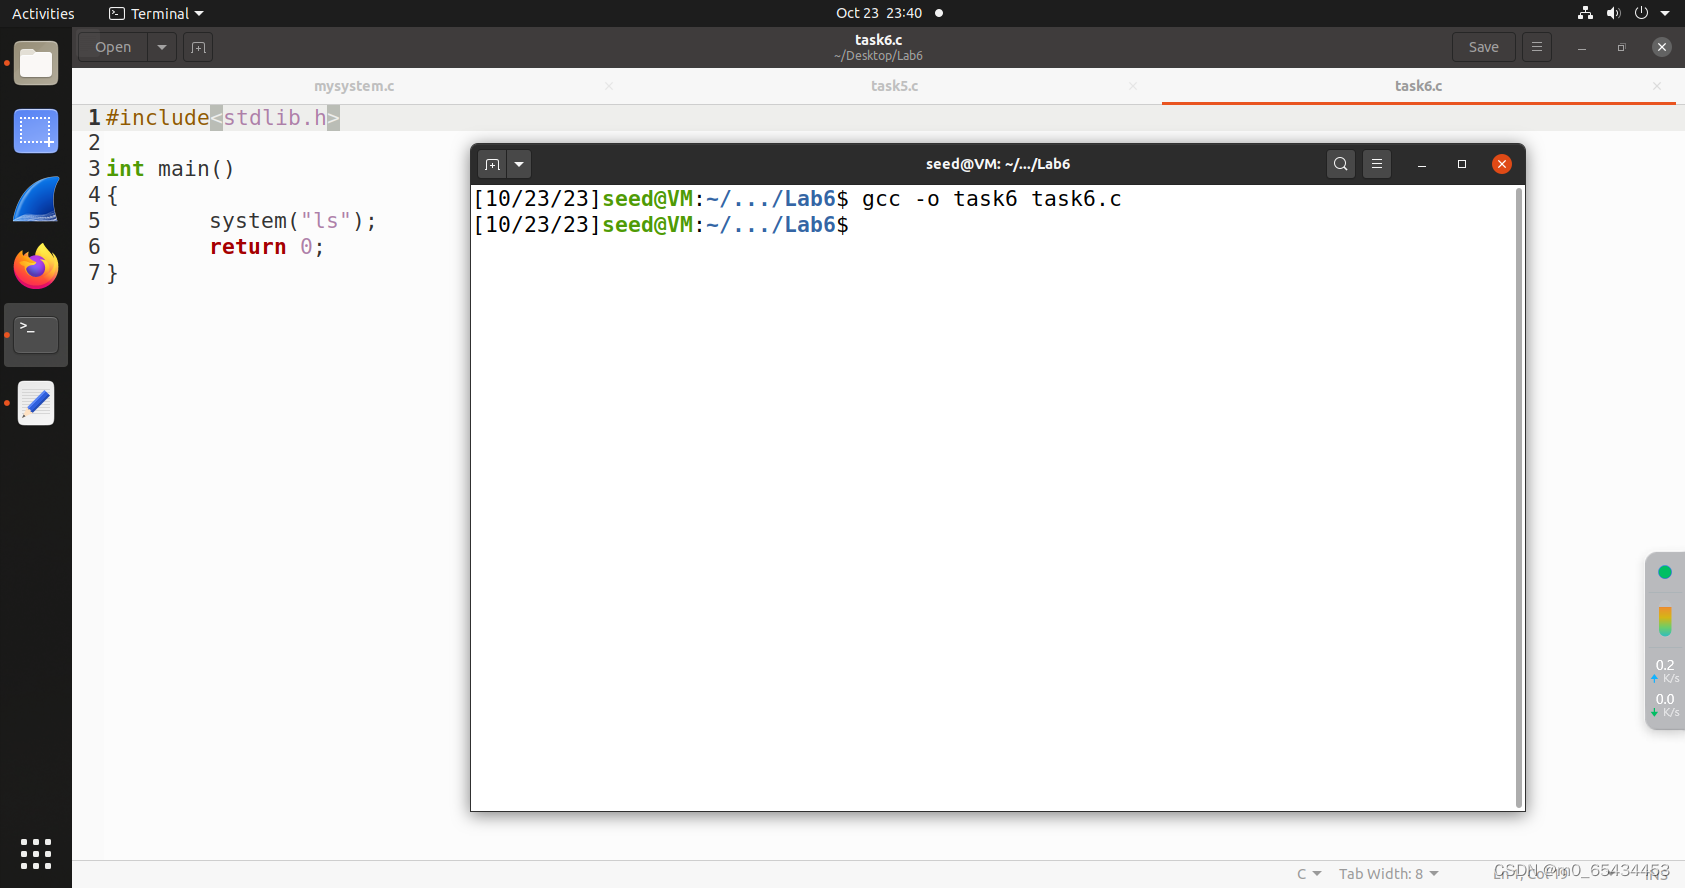Open the terminal hamburger menu
Image resolution: width=1685 pixels, height=888 pixels.
pyautogui.click(x=1377, y=164)
